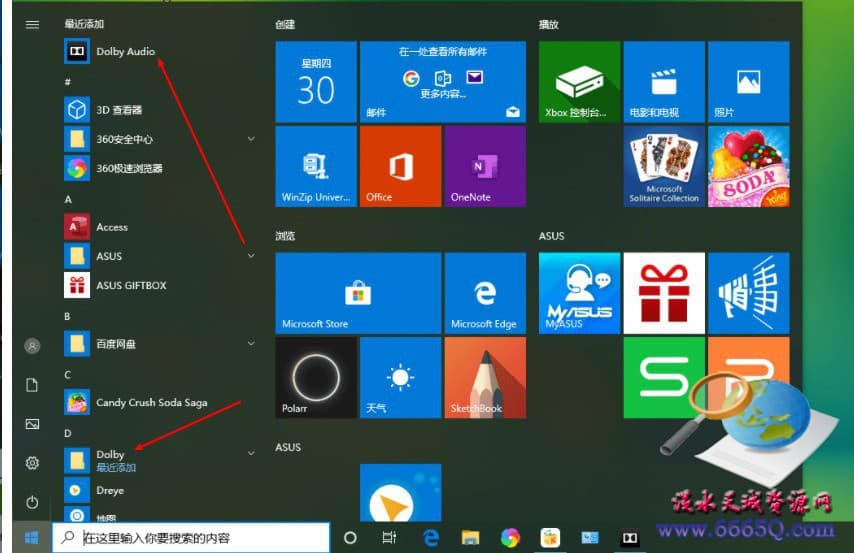Click the taskbar search box
854x553 pixels.
(191, 538)
